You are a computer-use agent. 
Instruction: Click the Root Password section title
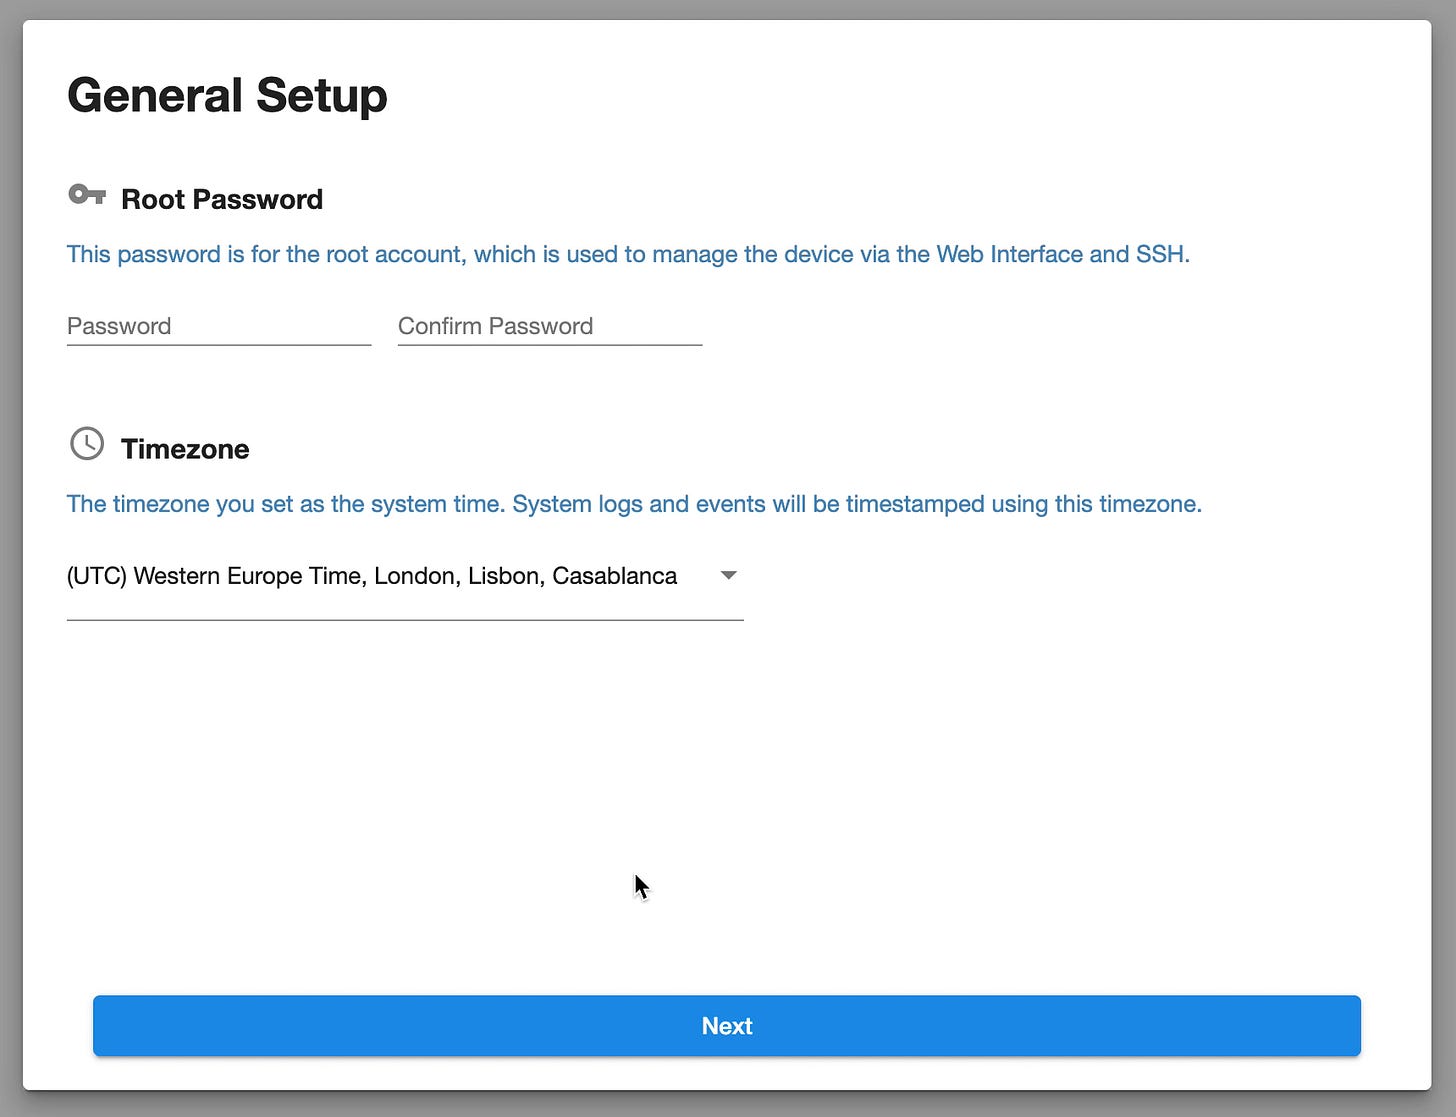(x=221, y=199)
